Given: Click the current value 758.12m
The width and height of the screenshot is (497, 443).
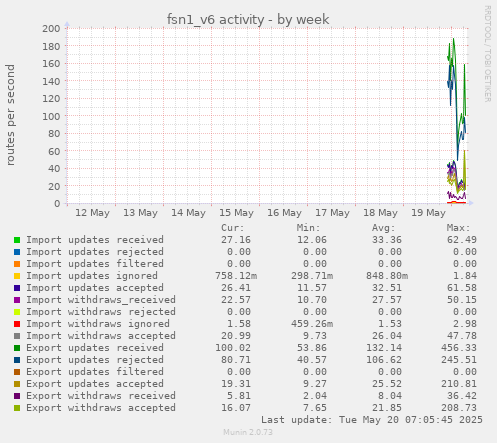Looking at the screenshot, I should pyautogui.click(x=236, y=276).
